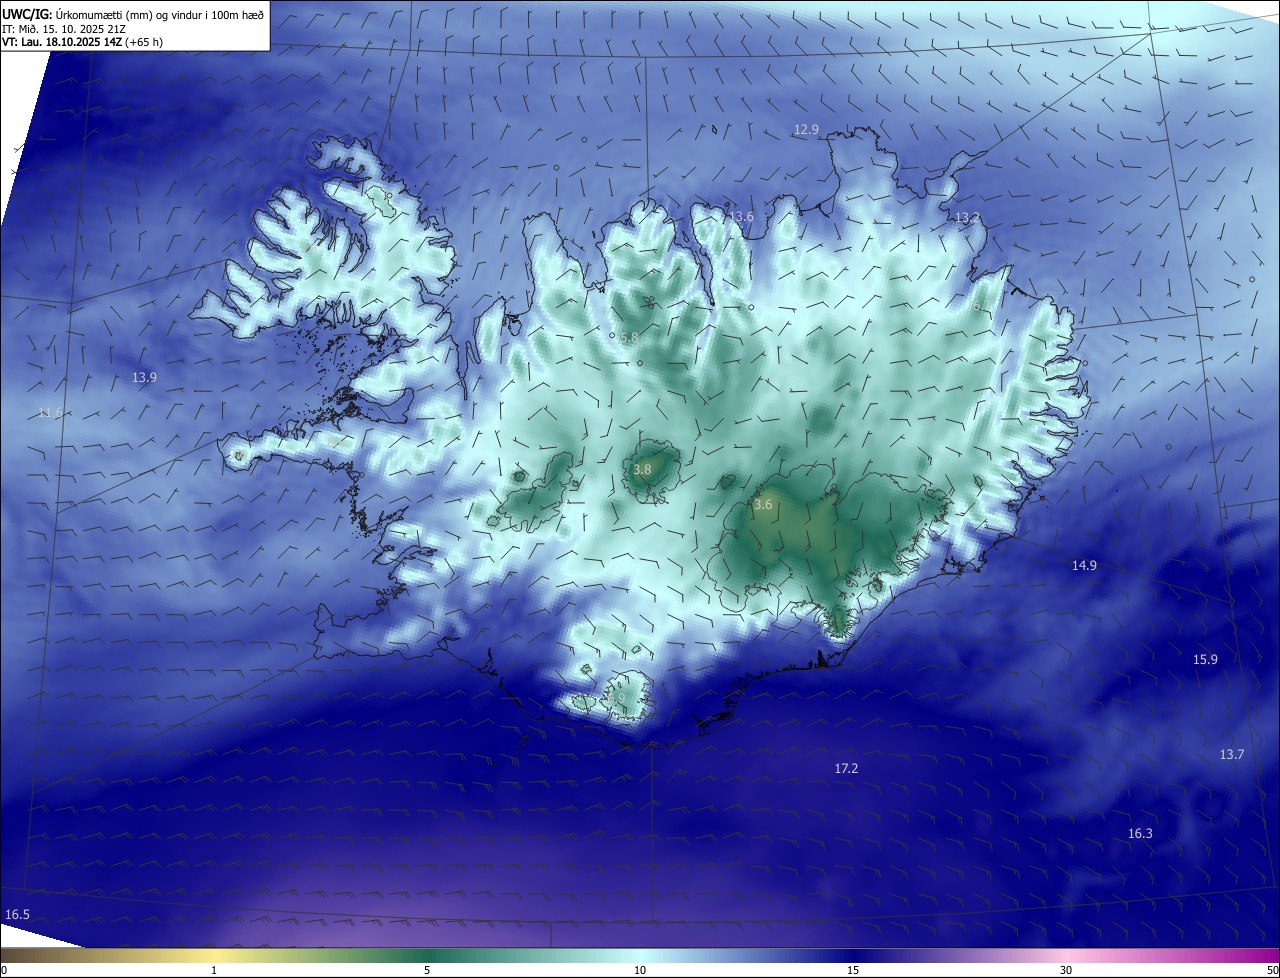Click the 5.8 value label in north Iceland
Viewport: 1280px width, 978px height.
click(629, 339)
